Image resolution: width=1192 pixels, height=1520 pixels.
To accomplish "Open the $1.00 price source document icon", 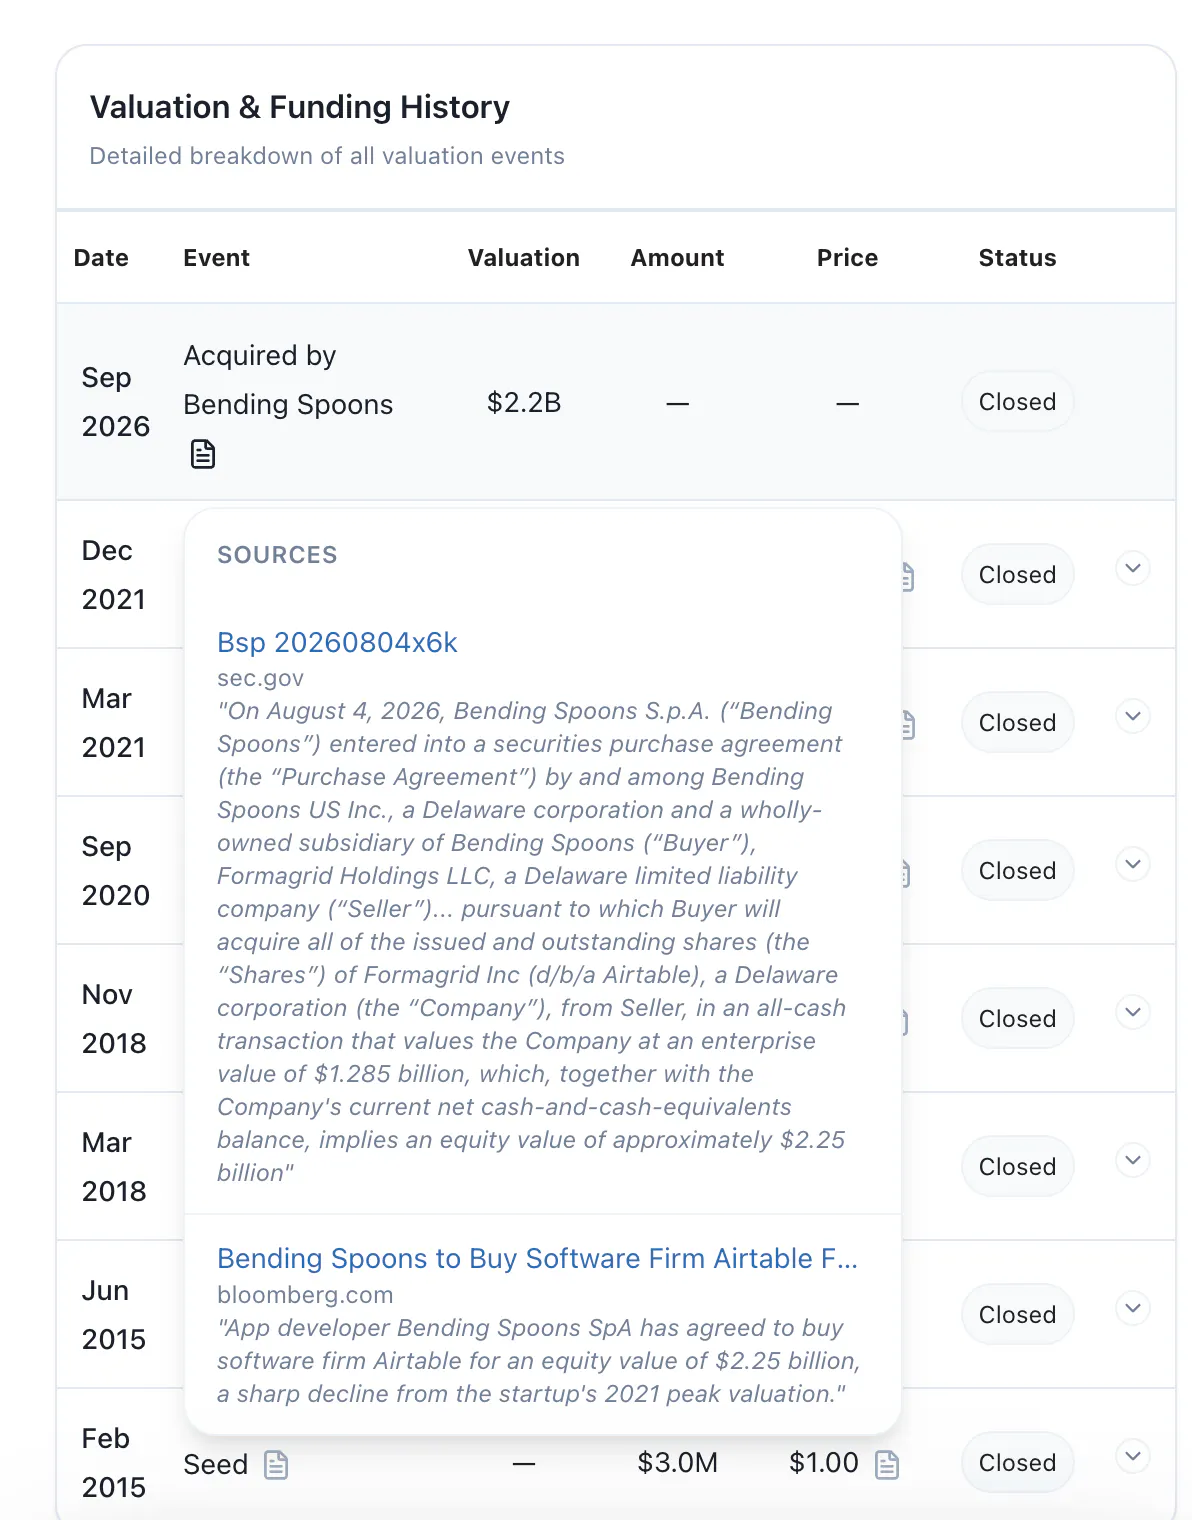I will pyautogui.click(x=887, y=1465).
